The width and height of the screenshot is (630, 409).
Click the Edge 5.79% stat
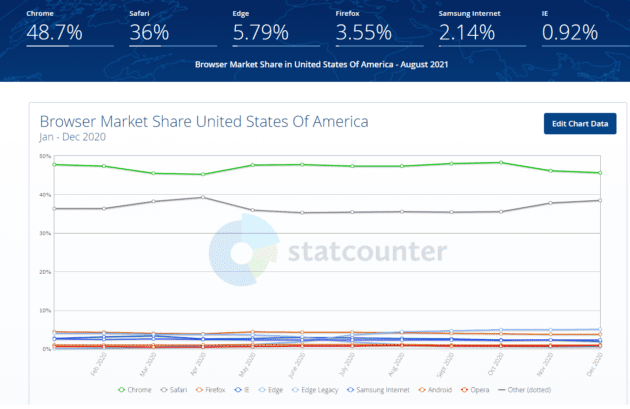pos(263,33)
